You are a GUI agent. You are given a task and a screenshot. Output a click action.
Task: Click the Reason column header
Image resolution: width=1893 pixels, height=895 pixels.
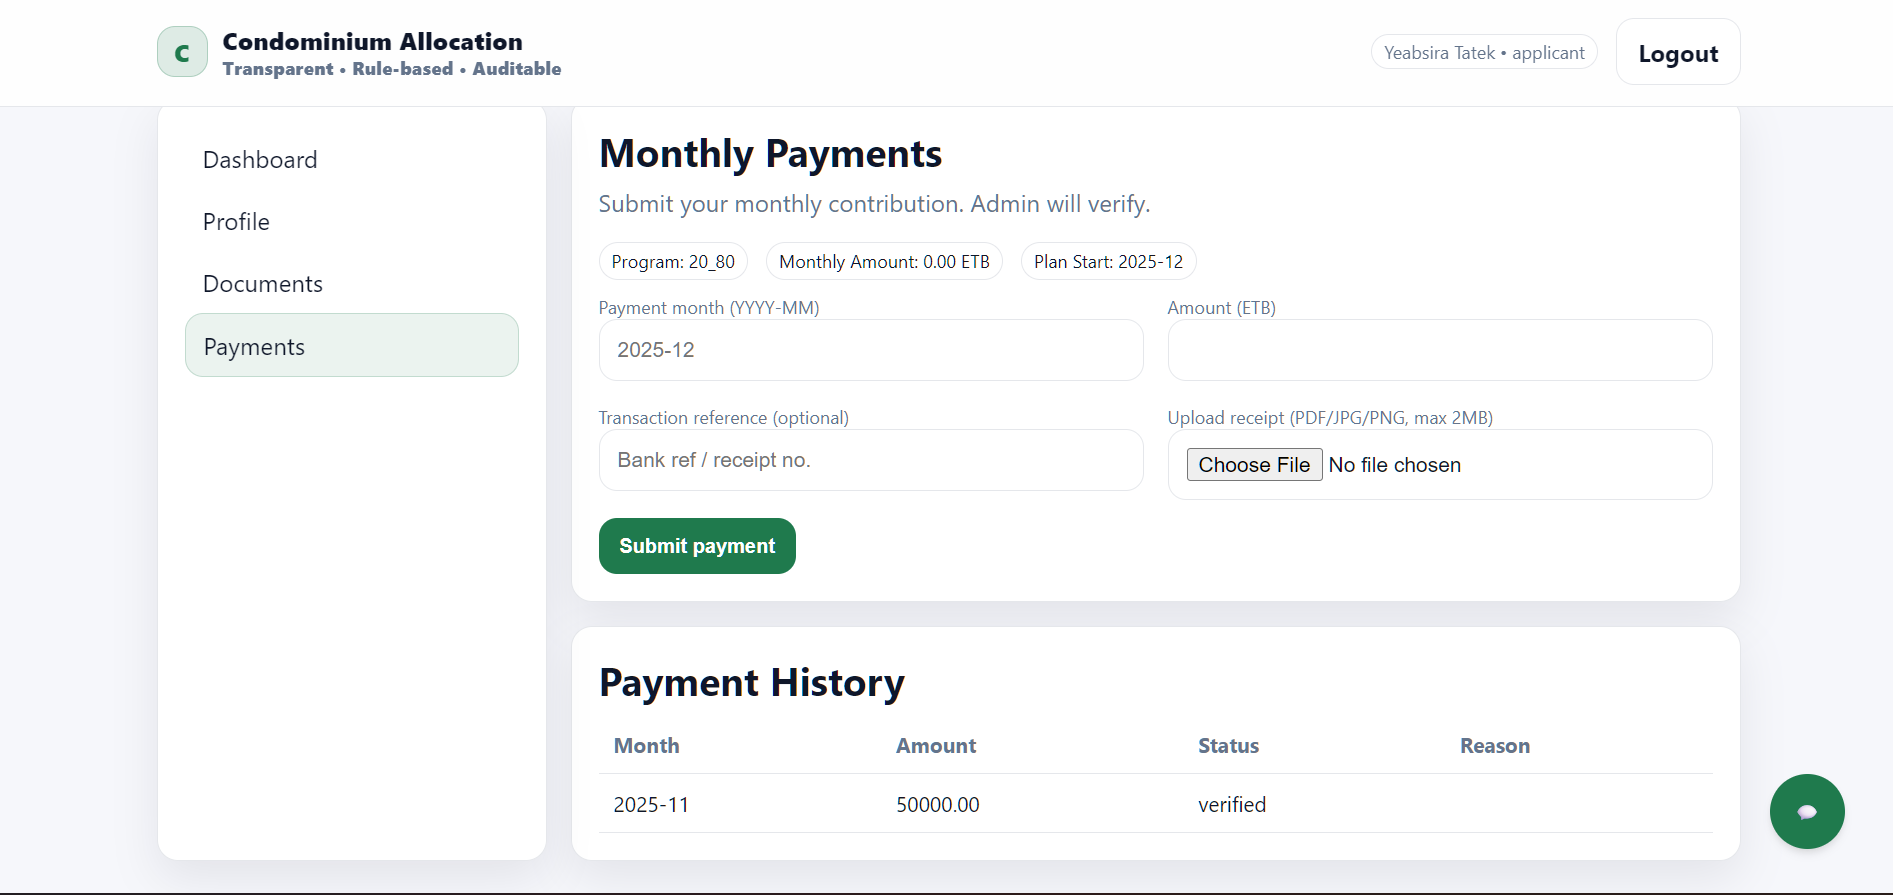tap(1495, 746)
